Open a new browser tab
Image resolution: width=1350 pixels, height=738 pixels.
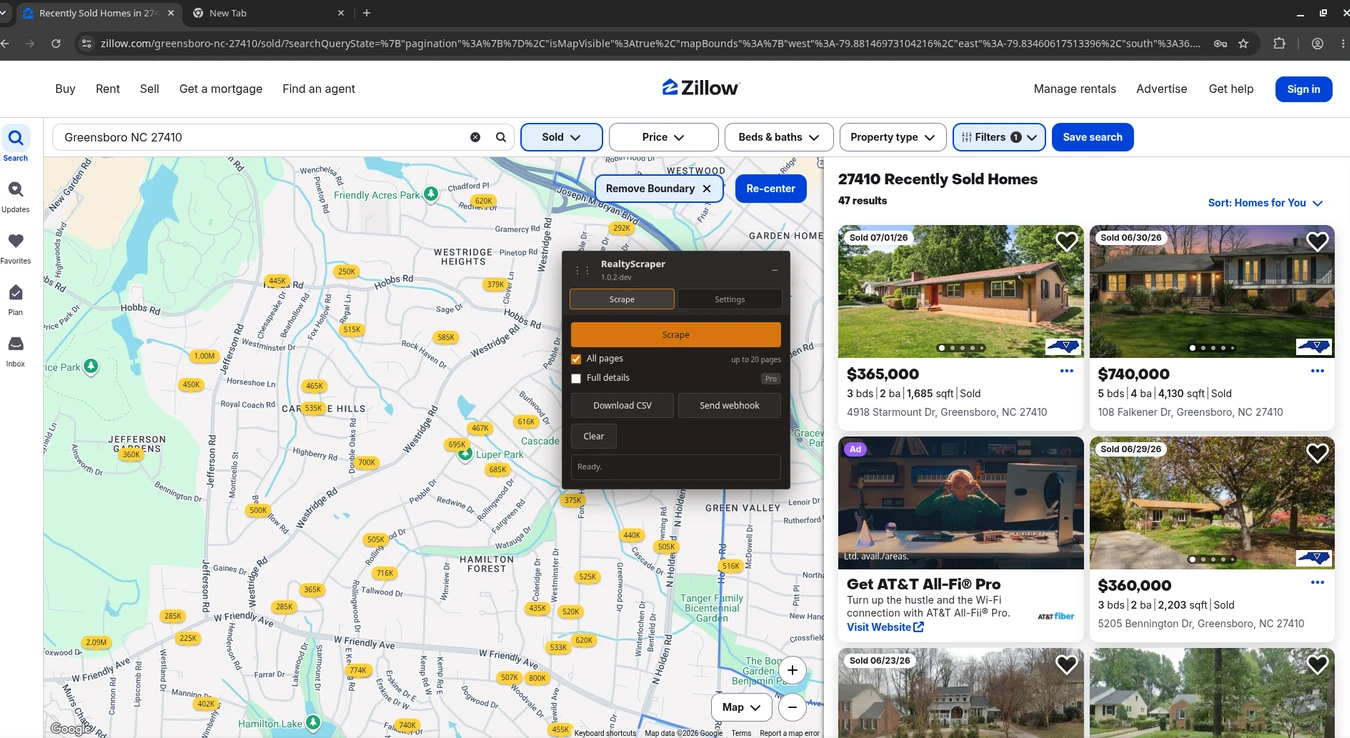367,13
